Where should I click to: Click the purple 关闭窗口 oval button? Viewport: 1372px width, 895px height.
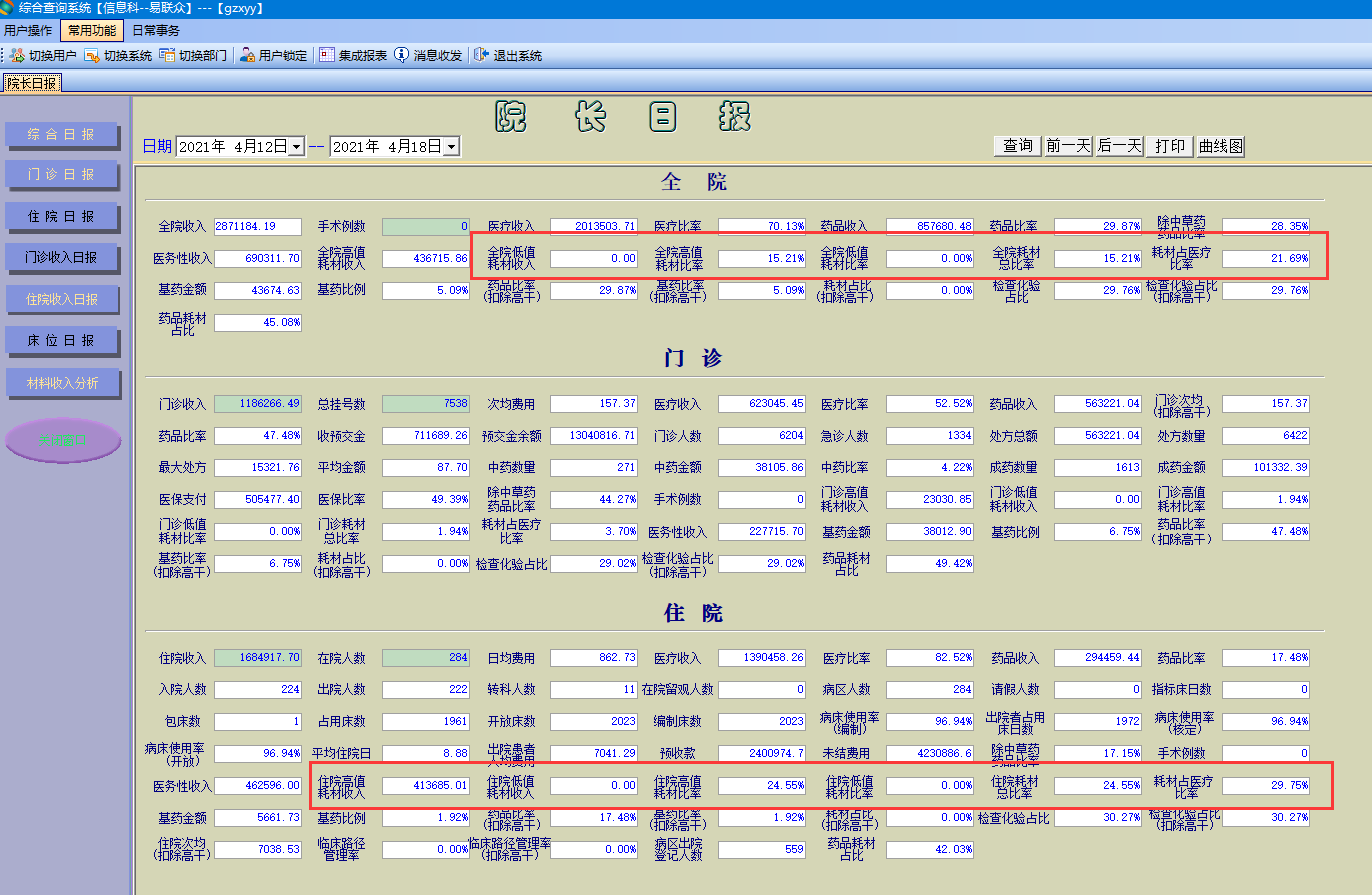(63, 440)
